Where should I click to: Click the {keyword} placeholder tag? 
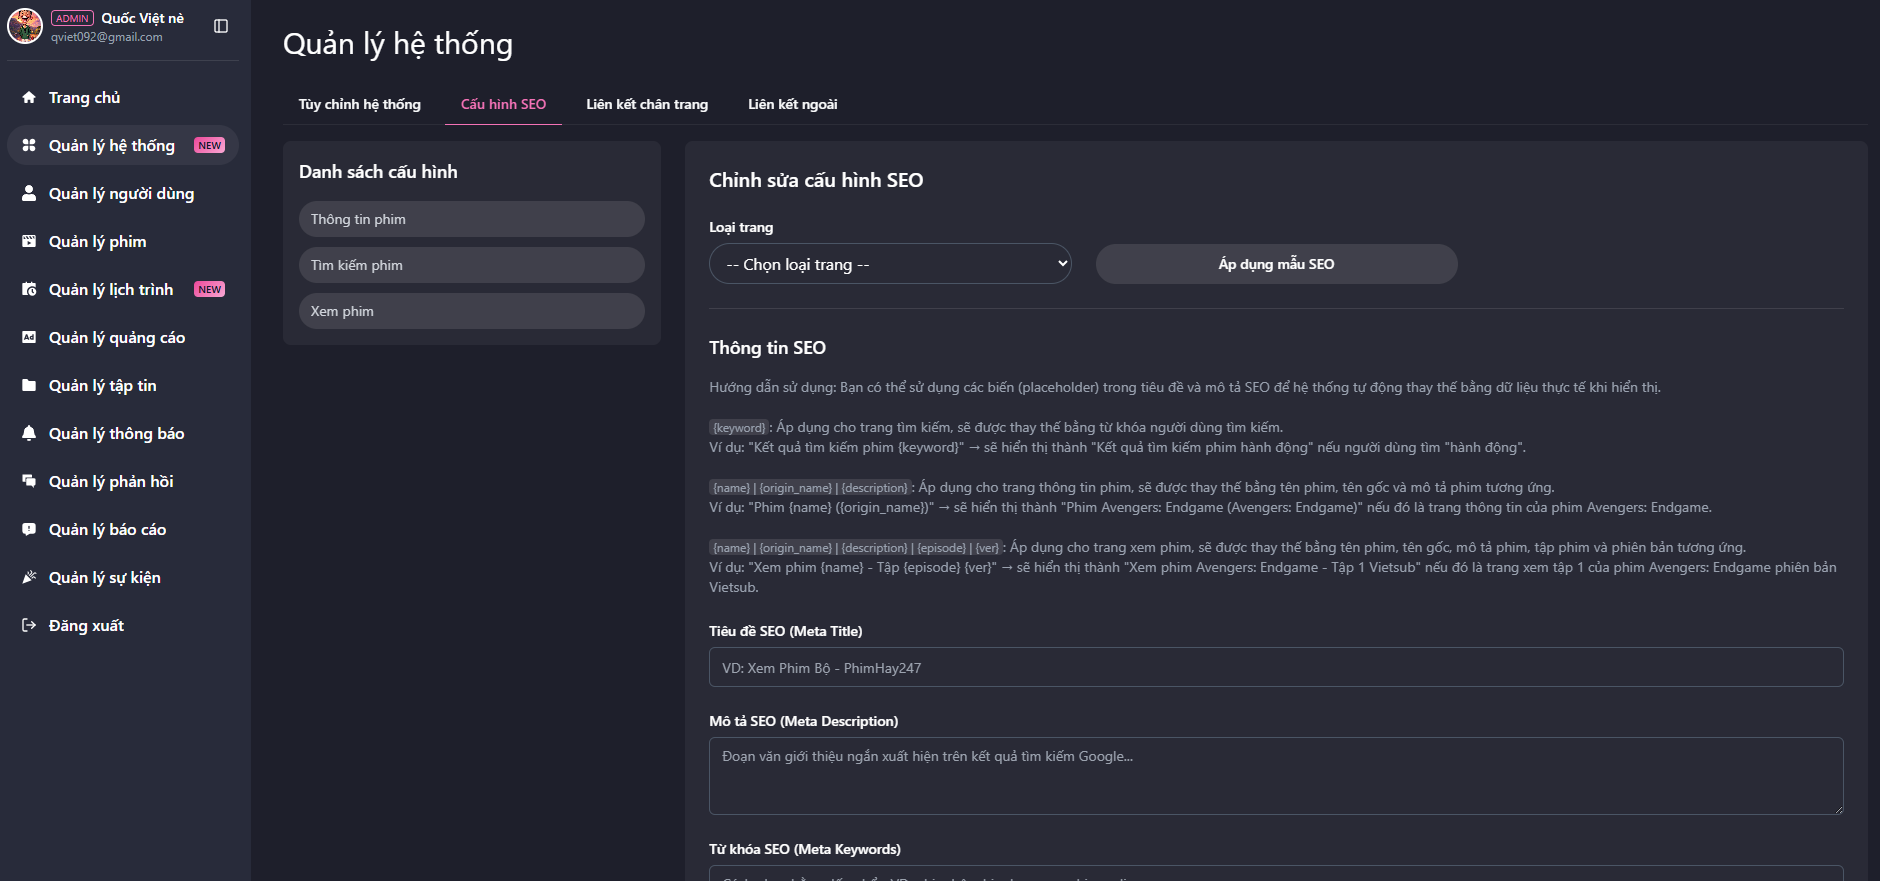[739, 428]
